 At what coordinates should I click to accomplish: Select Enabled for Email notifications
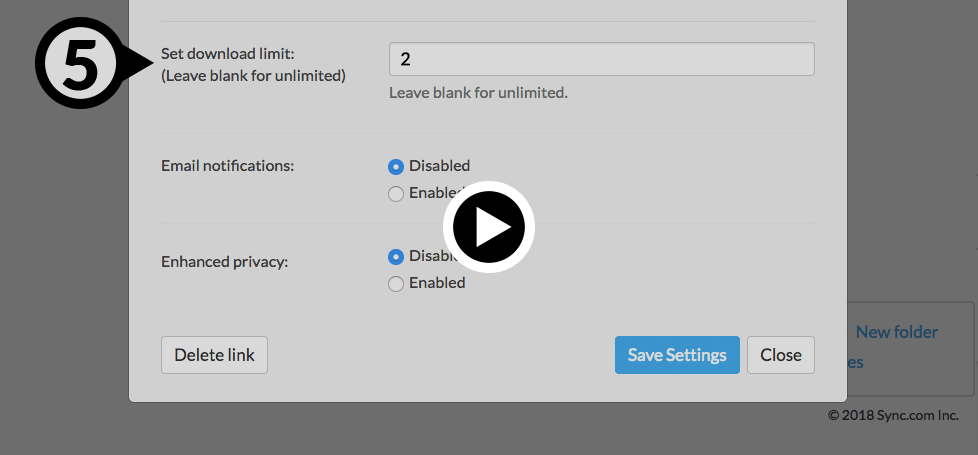coord(396,193)
